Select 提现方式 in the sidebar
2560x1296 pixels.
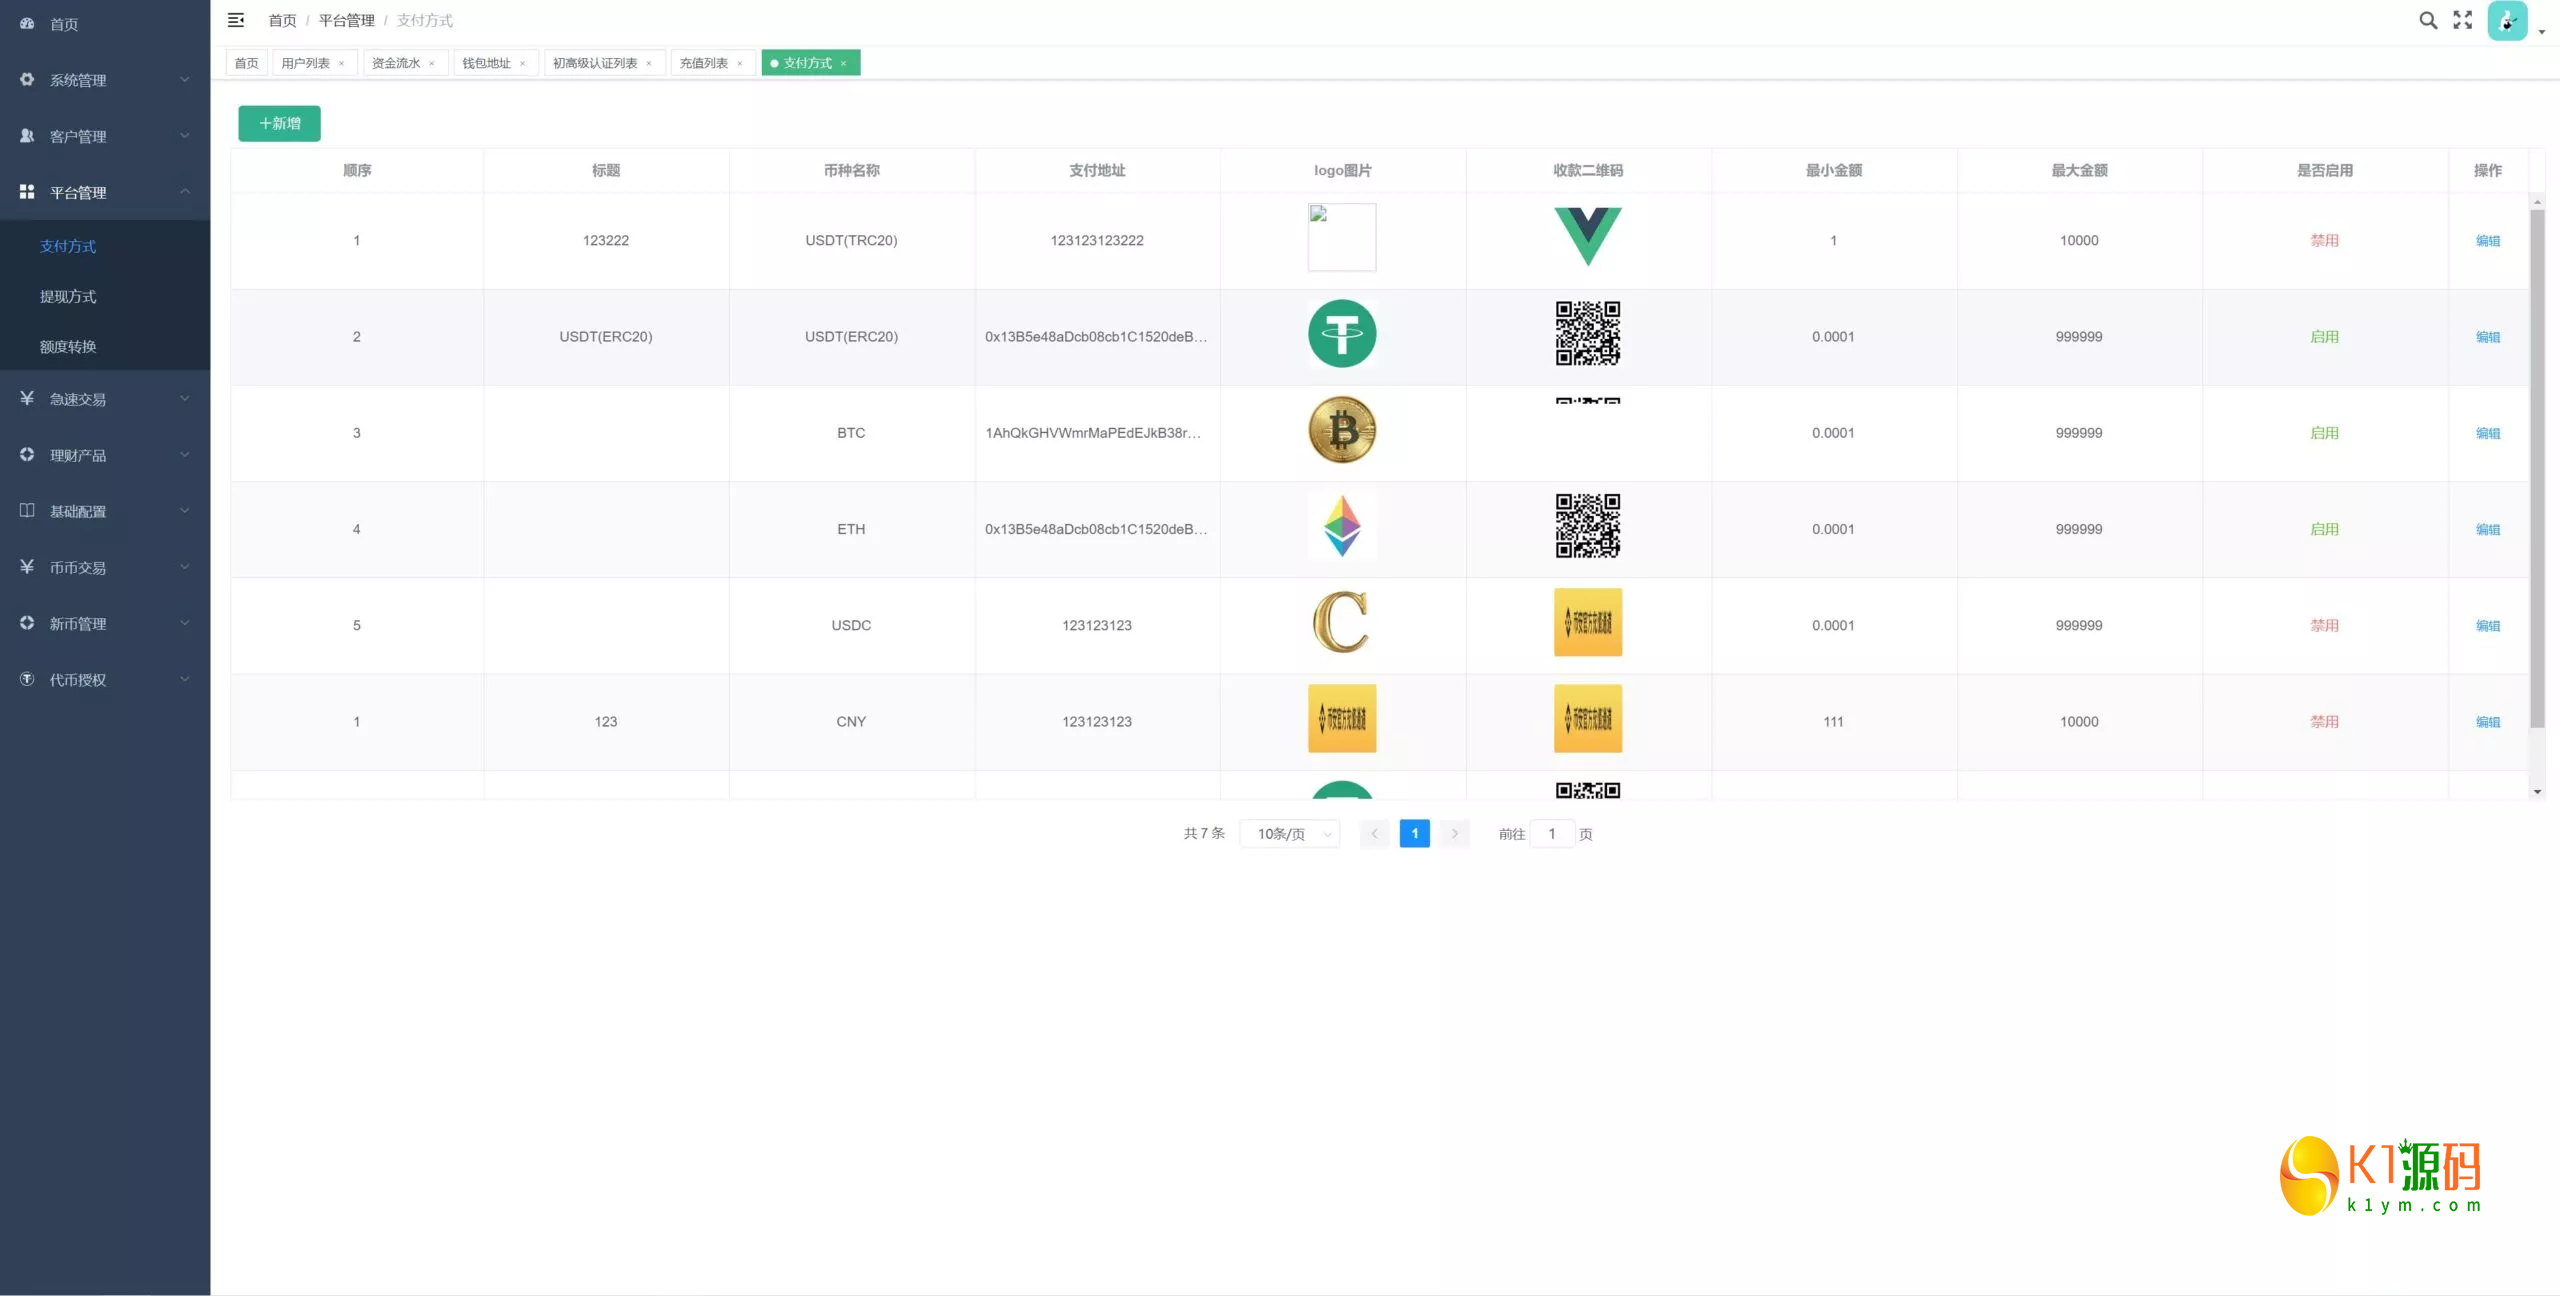(x=68, y=297)
